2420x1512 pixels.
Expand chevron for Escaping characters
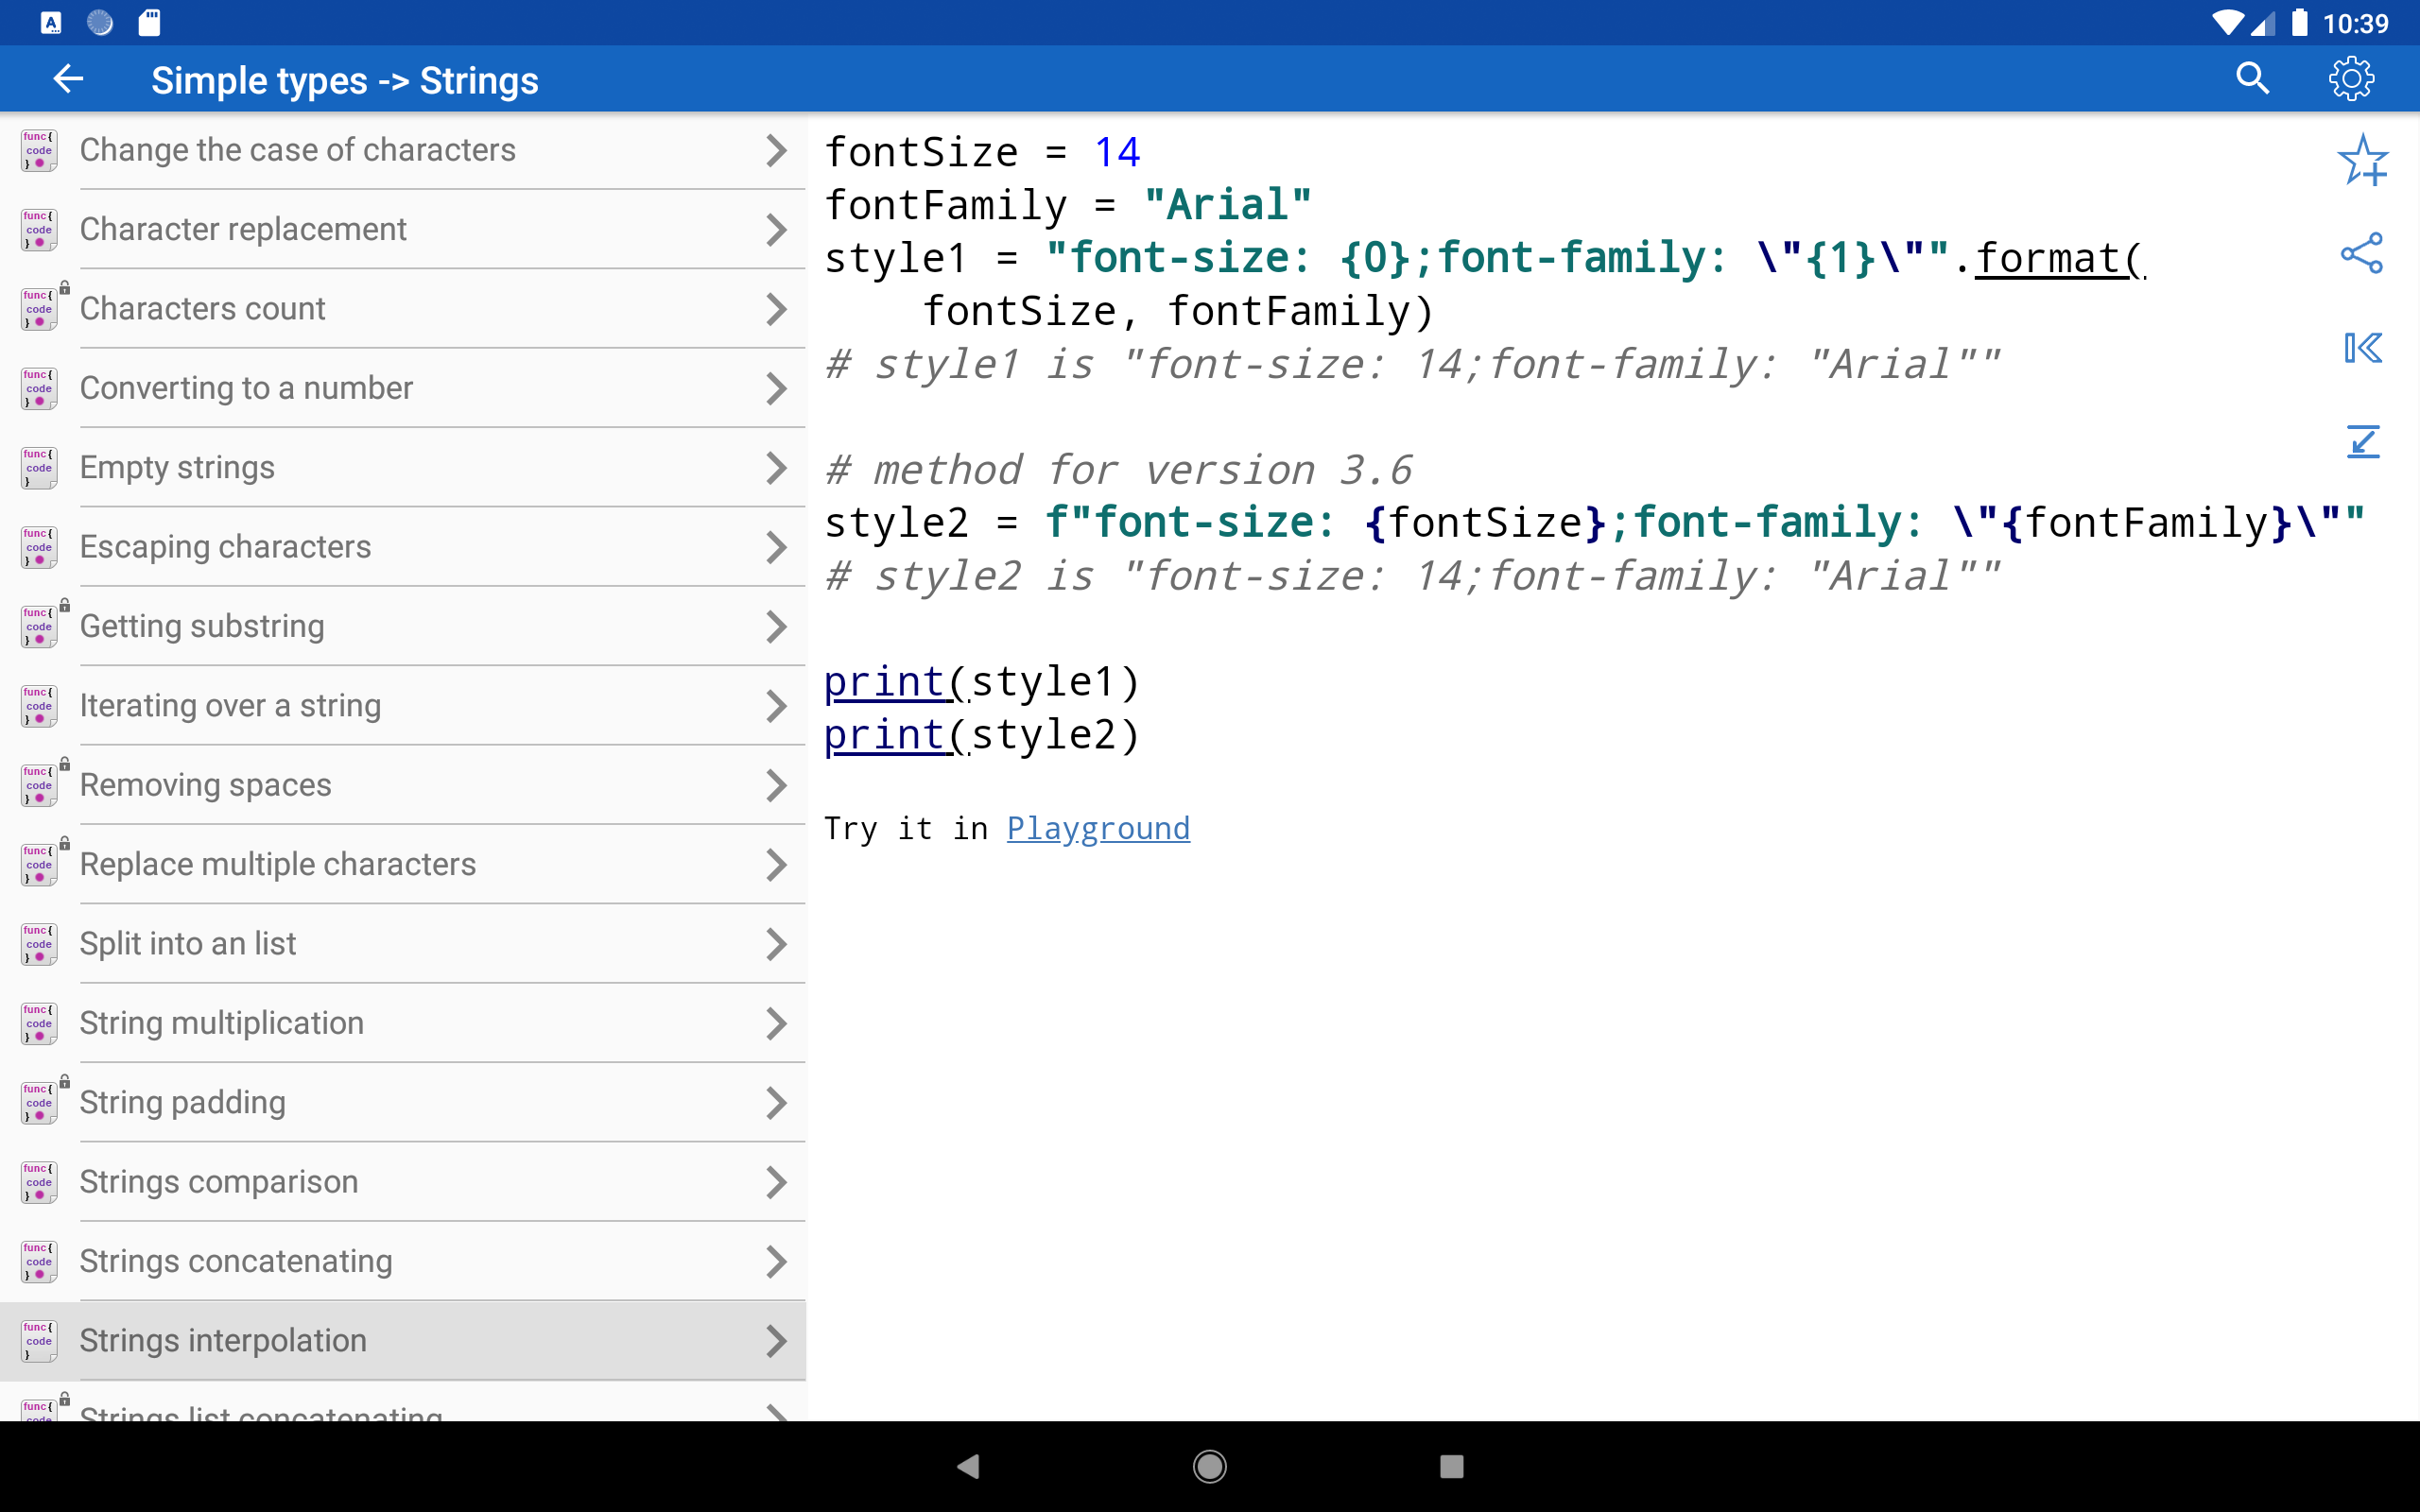[776, 547]
